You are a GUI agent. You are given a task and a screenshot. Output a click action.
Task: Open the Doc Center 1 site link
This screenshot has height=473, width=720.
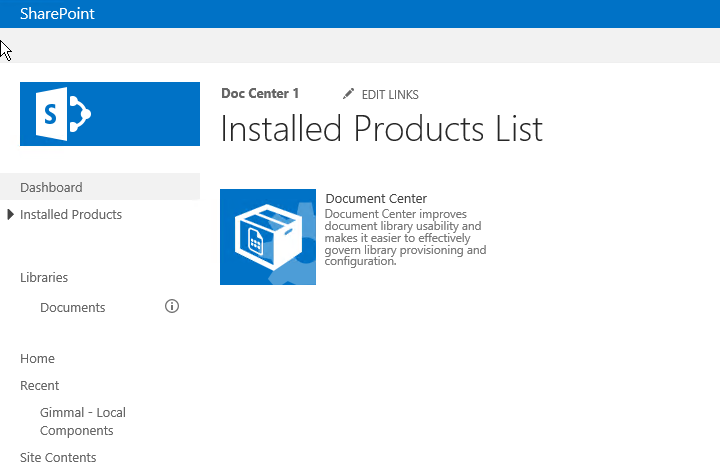tap(260, 94)
